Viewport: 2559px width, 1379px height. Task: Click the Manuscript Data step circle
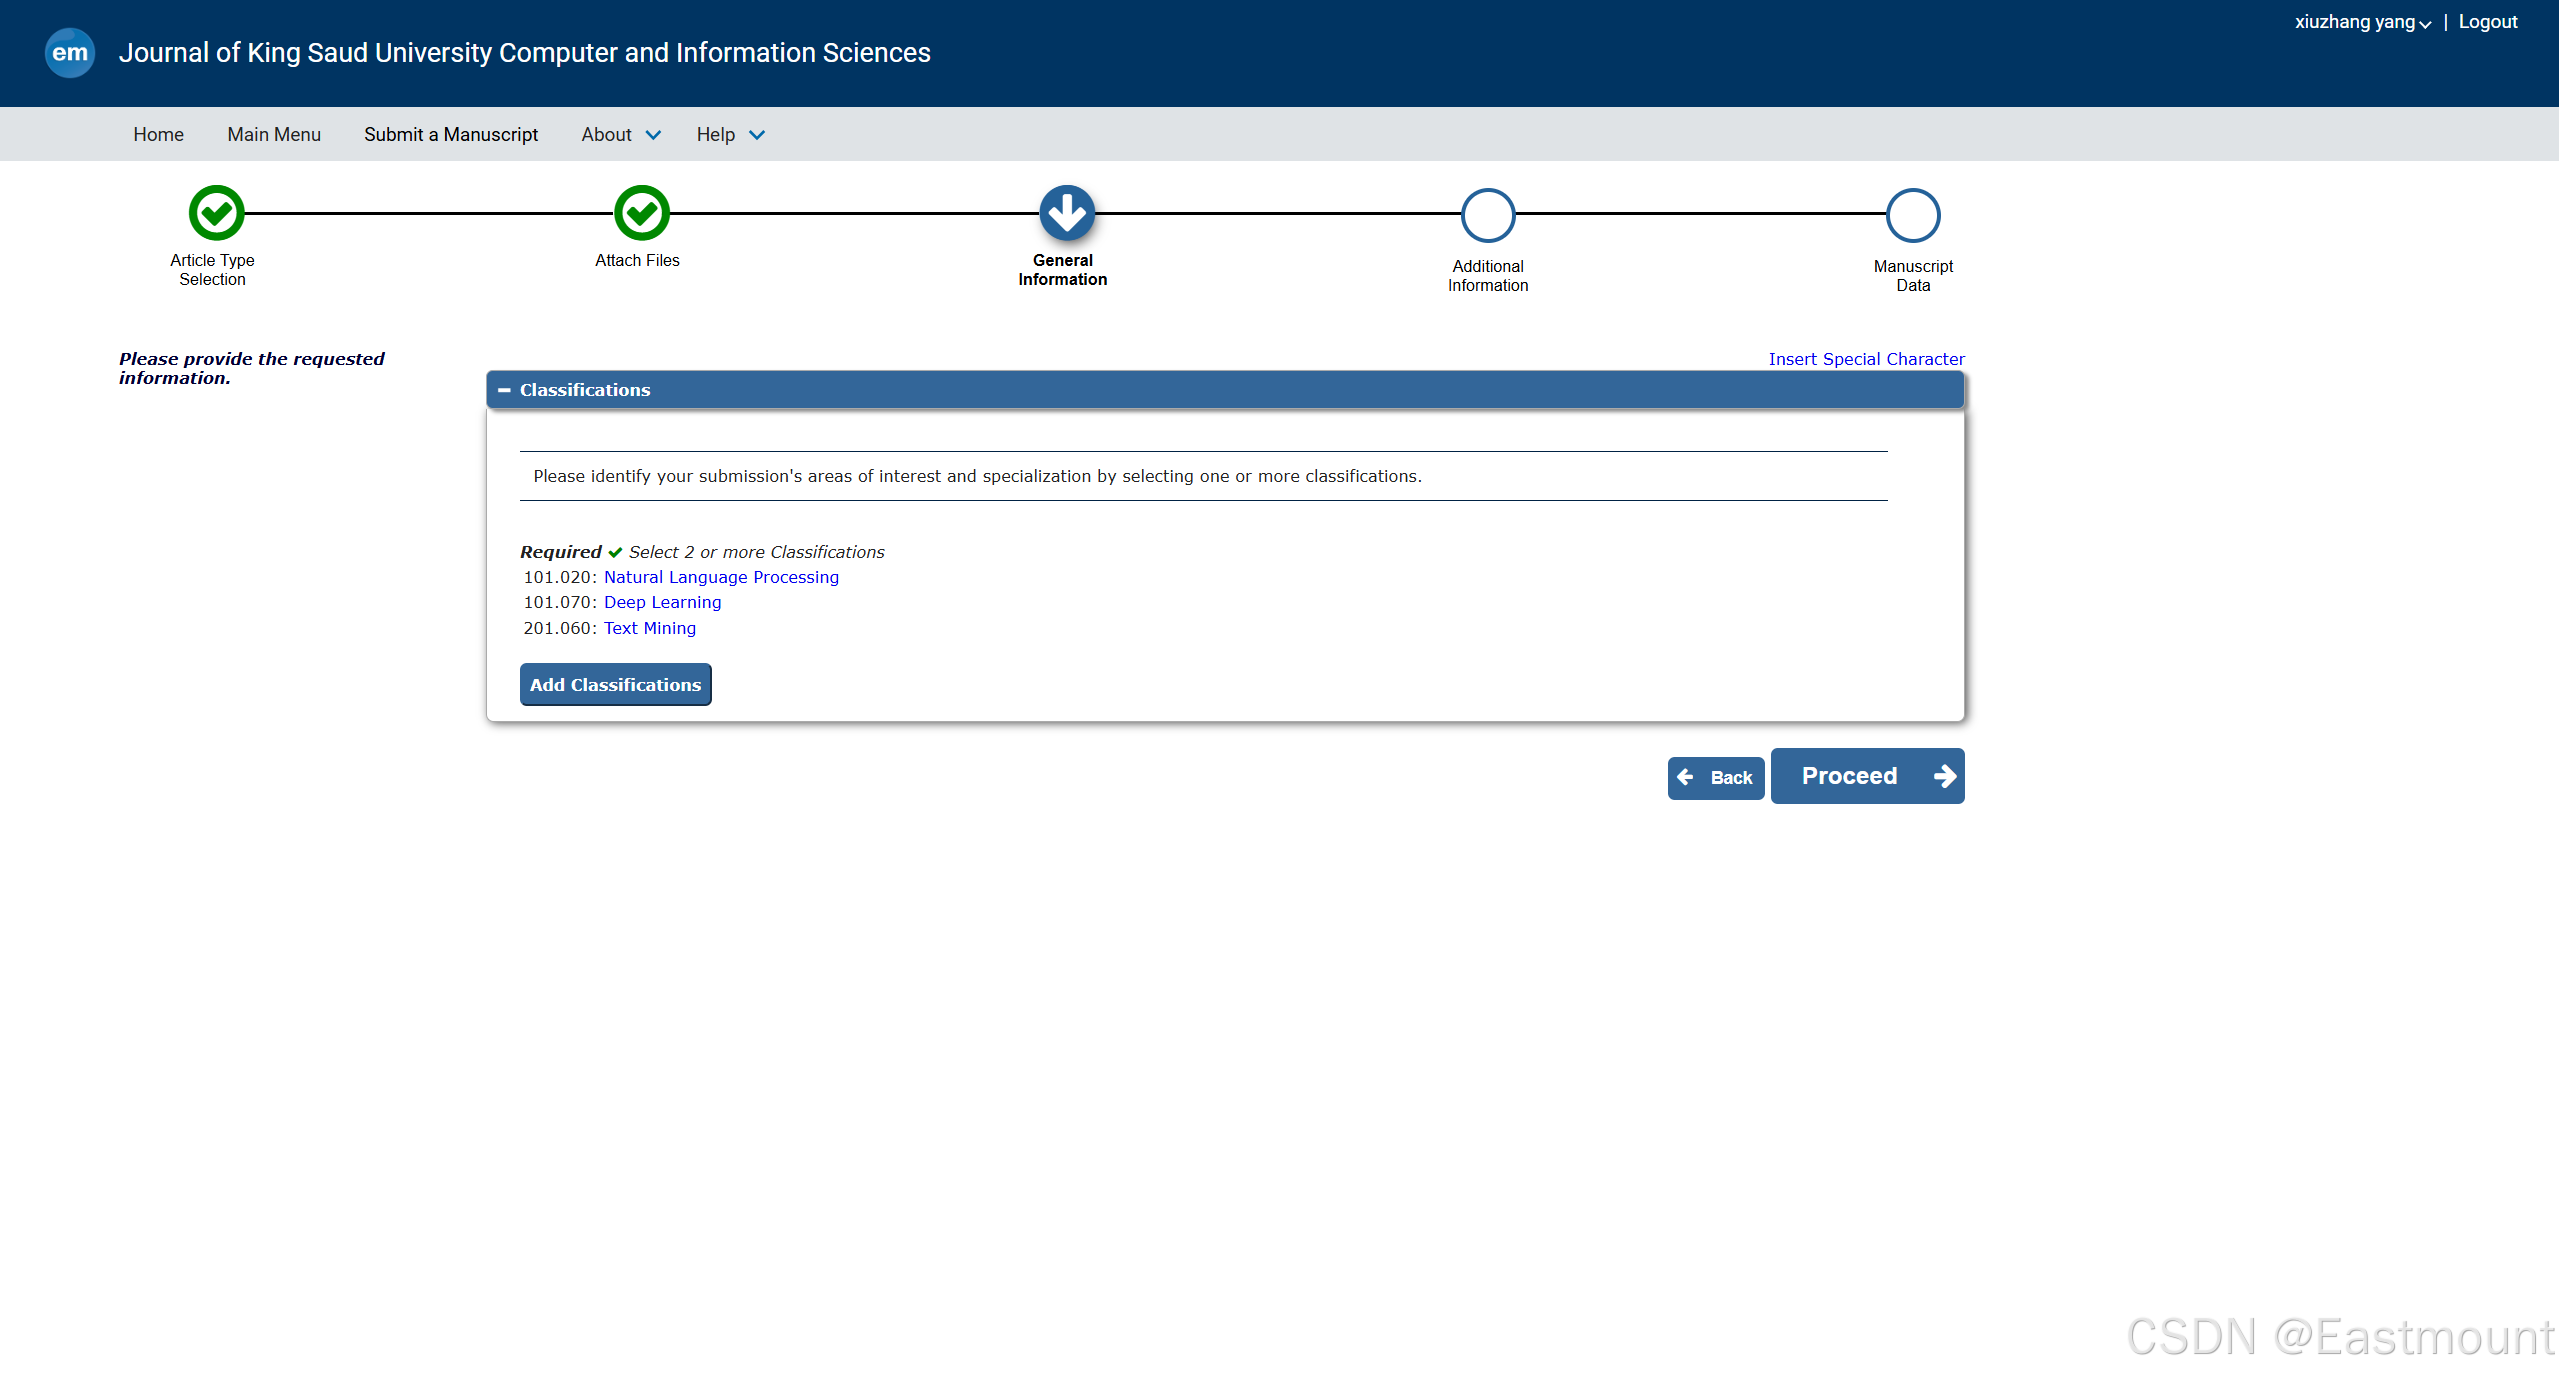(1912, 215)
